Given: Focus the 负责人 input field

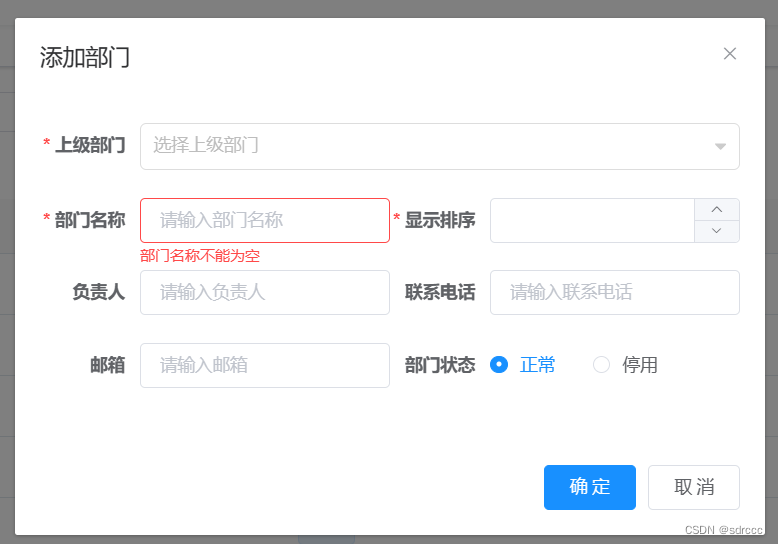Looking at the screenshot, I should (265, 292).
